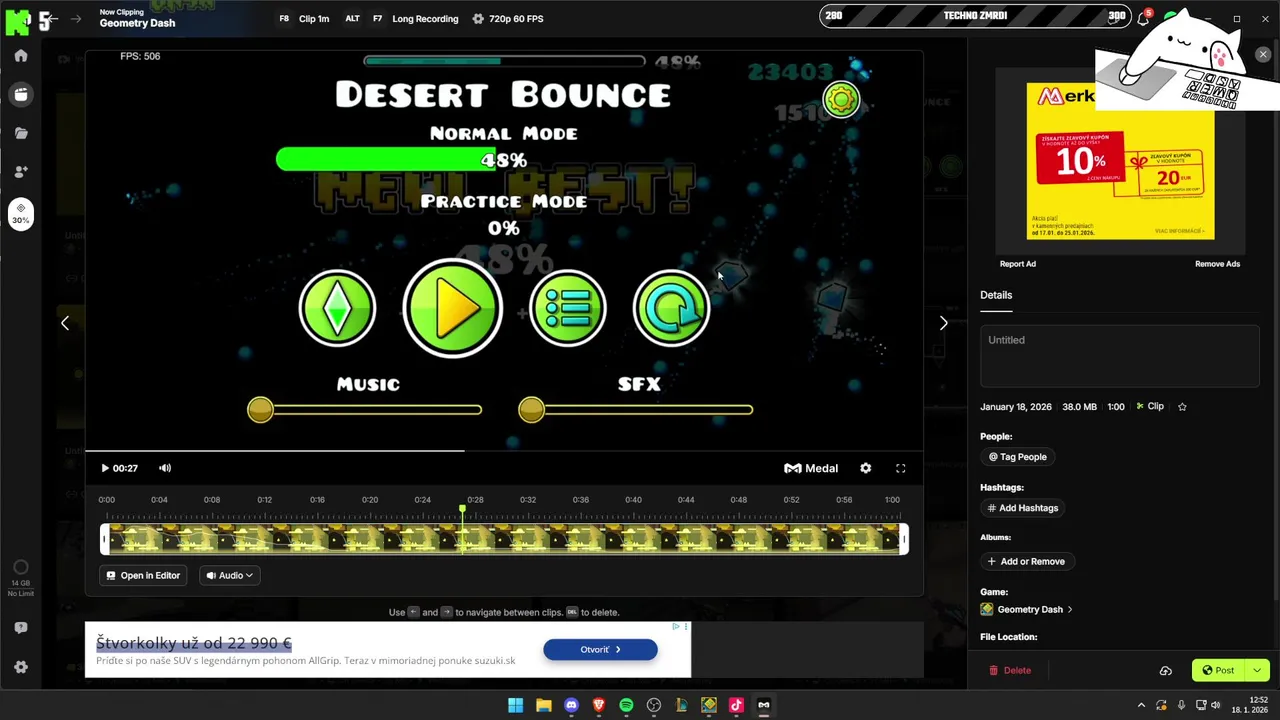This screenshot has width=1280, height=720.
Task: Star the clip as favorite
Action: 1182,407
